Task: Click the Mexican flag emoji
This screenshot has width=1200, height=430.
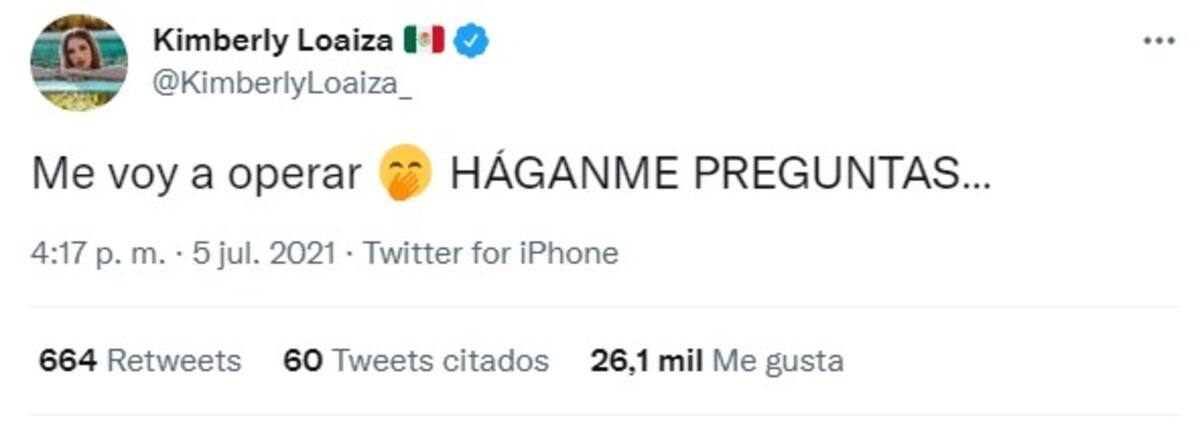Action: click(x=423, y=40)
